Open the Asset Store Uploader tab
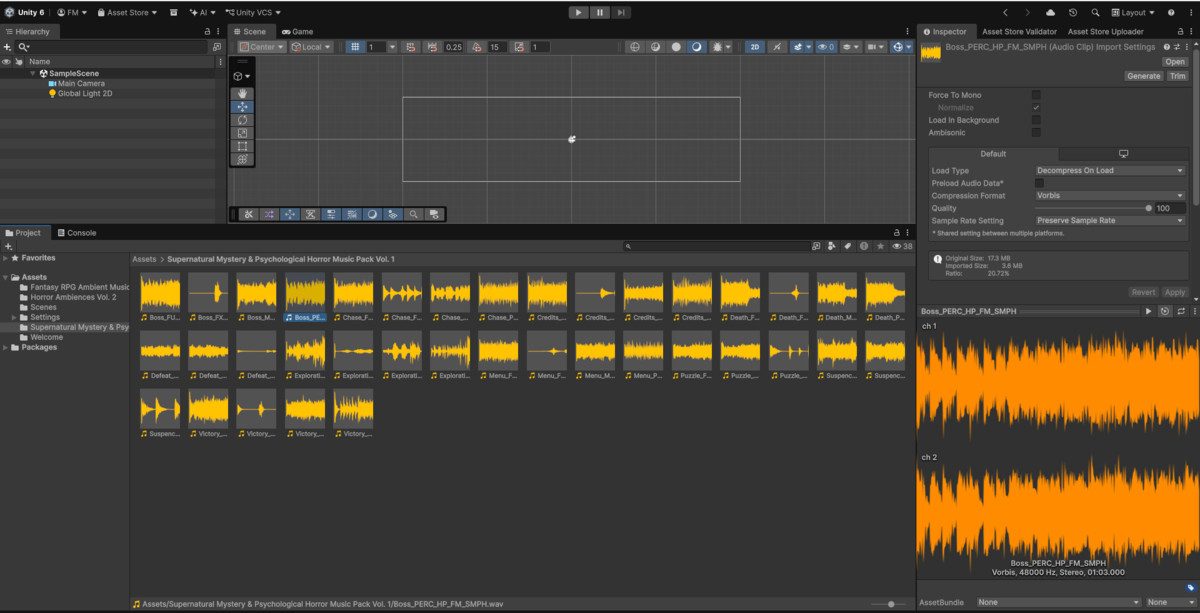This screenshot has width=1200, height=613. tap(1105, 32)
